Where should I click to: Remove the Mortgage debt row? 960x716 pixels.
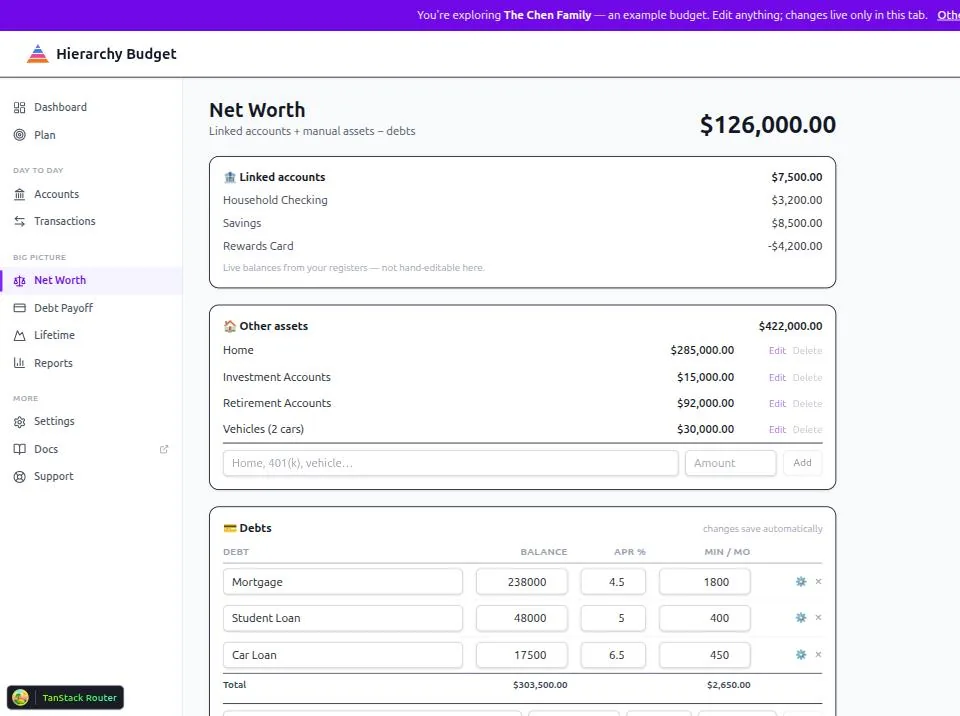coord(819,581)
